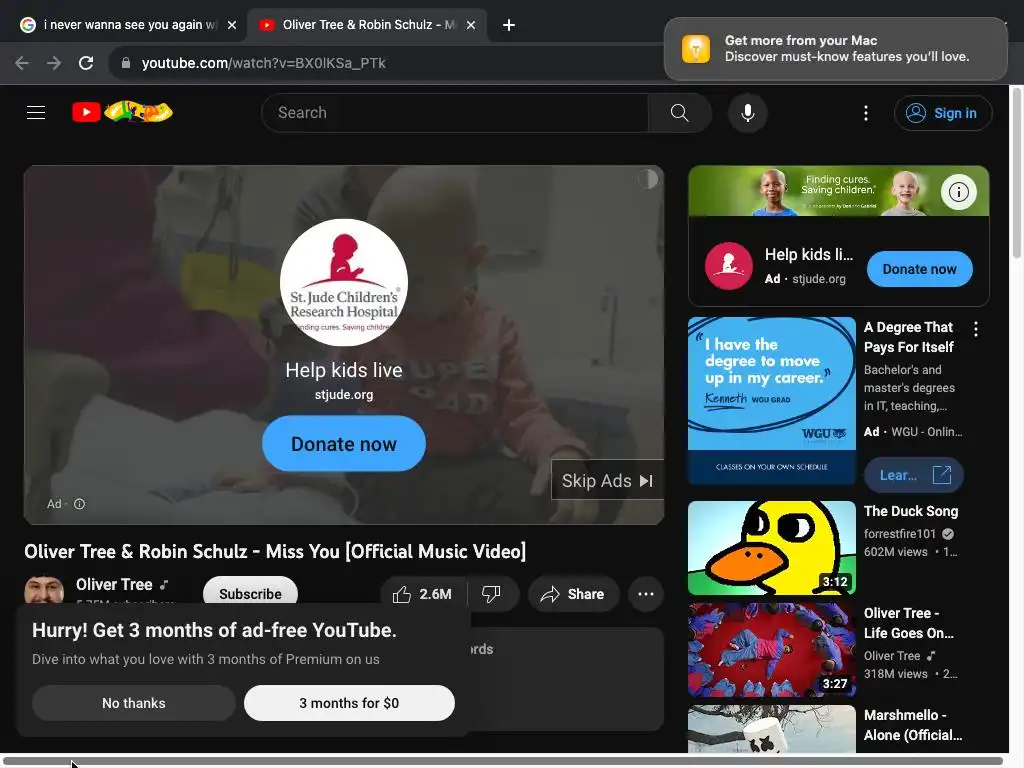Click Donate now in the video ad
Viewport: 1024px width, 768px height.
[x=344, y=443]
